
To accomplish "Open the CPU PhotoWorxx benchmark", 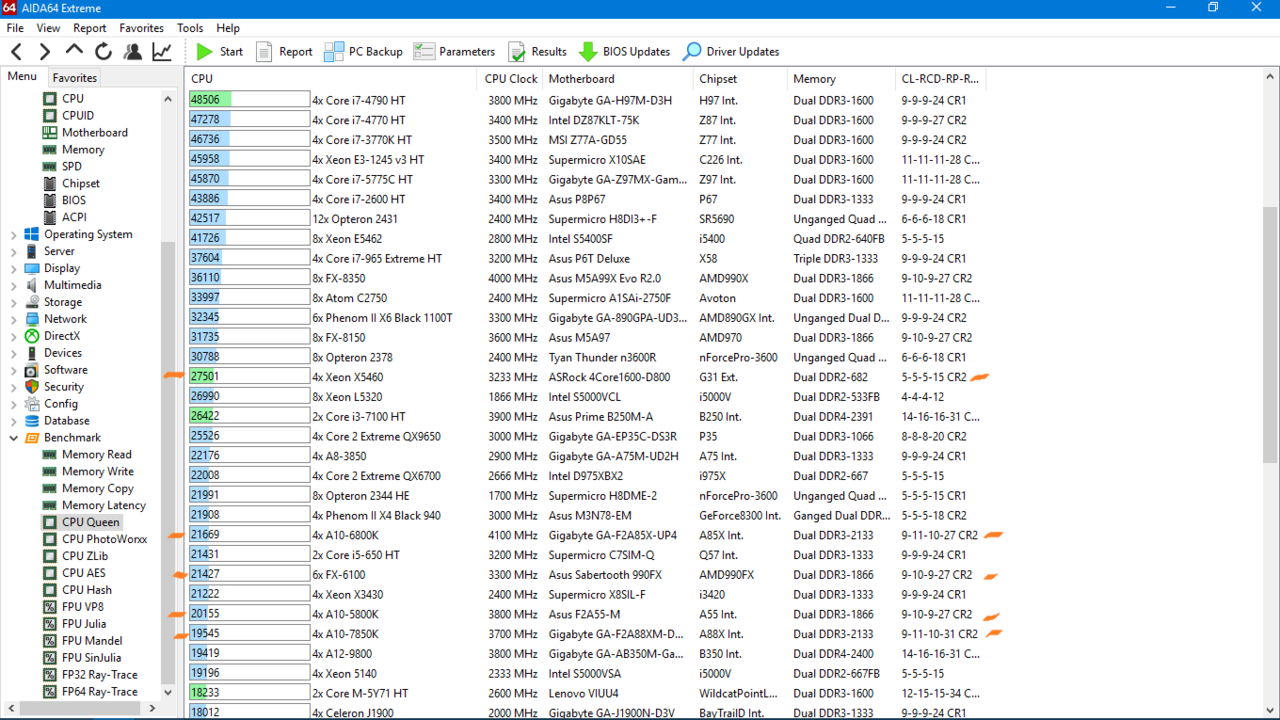I will click(104, 540).
